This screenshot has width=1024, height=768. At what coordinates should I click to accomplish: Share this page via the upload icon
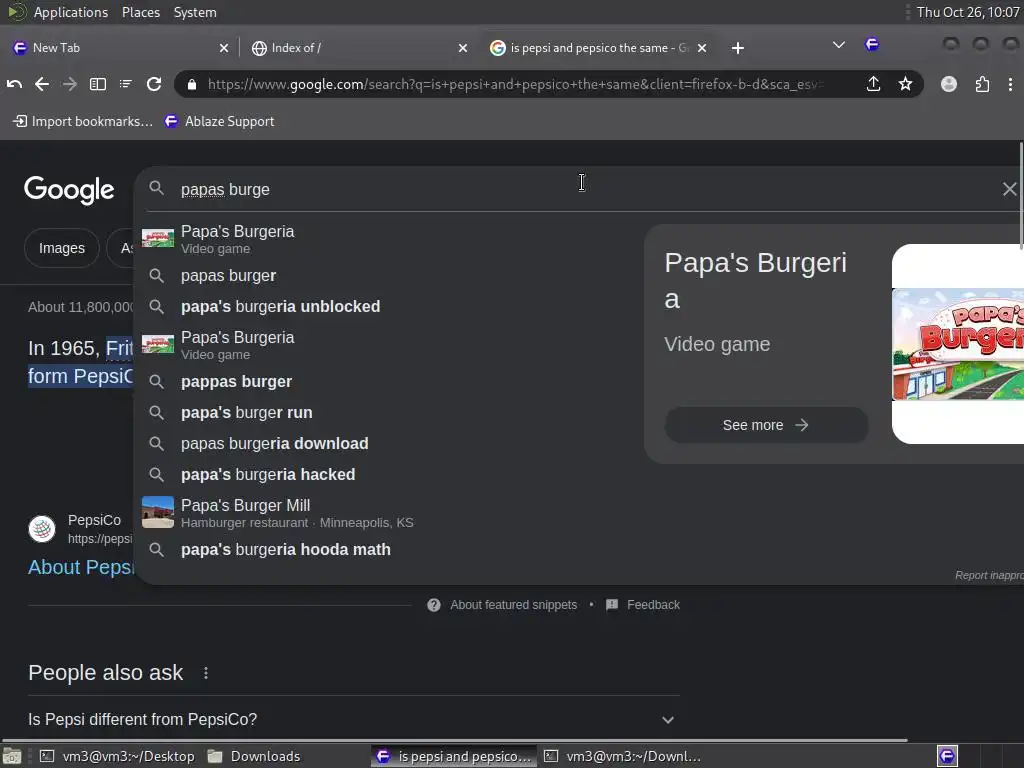[x=873, y=84]
